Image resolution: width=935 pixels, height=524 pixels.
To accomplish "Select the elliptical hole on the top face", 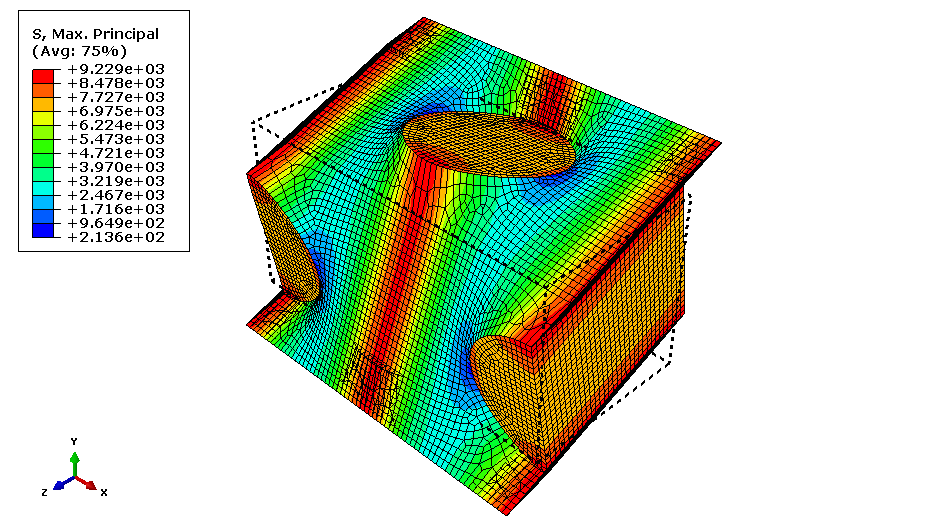I will click(x=489, y=144).
